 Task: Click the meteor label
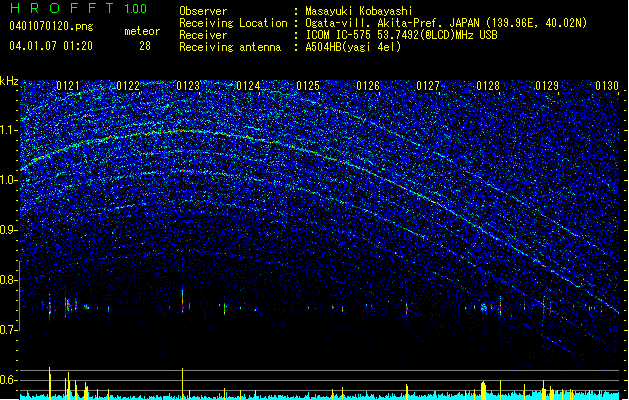pos(142,31)
